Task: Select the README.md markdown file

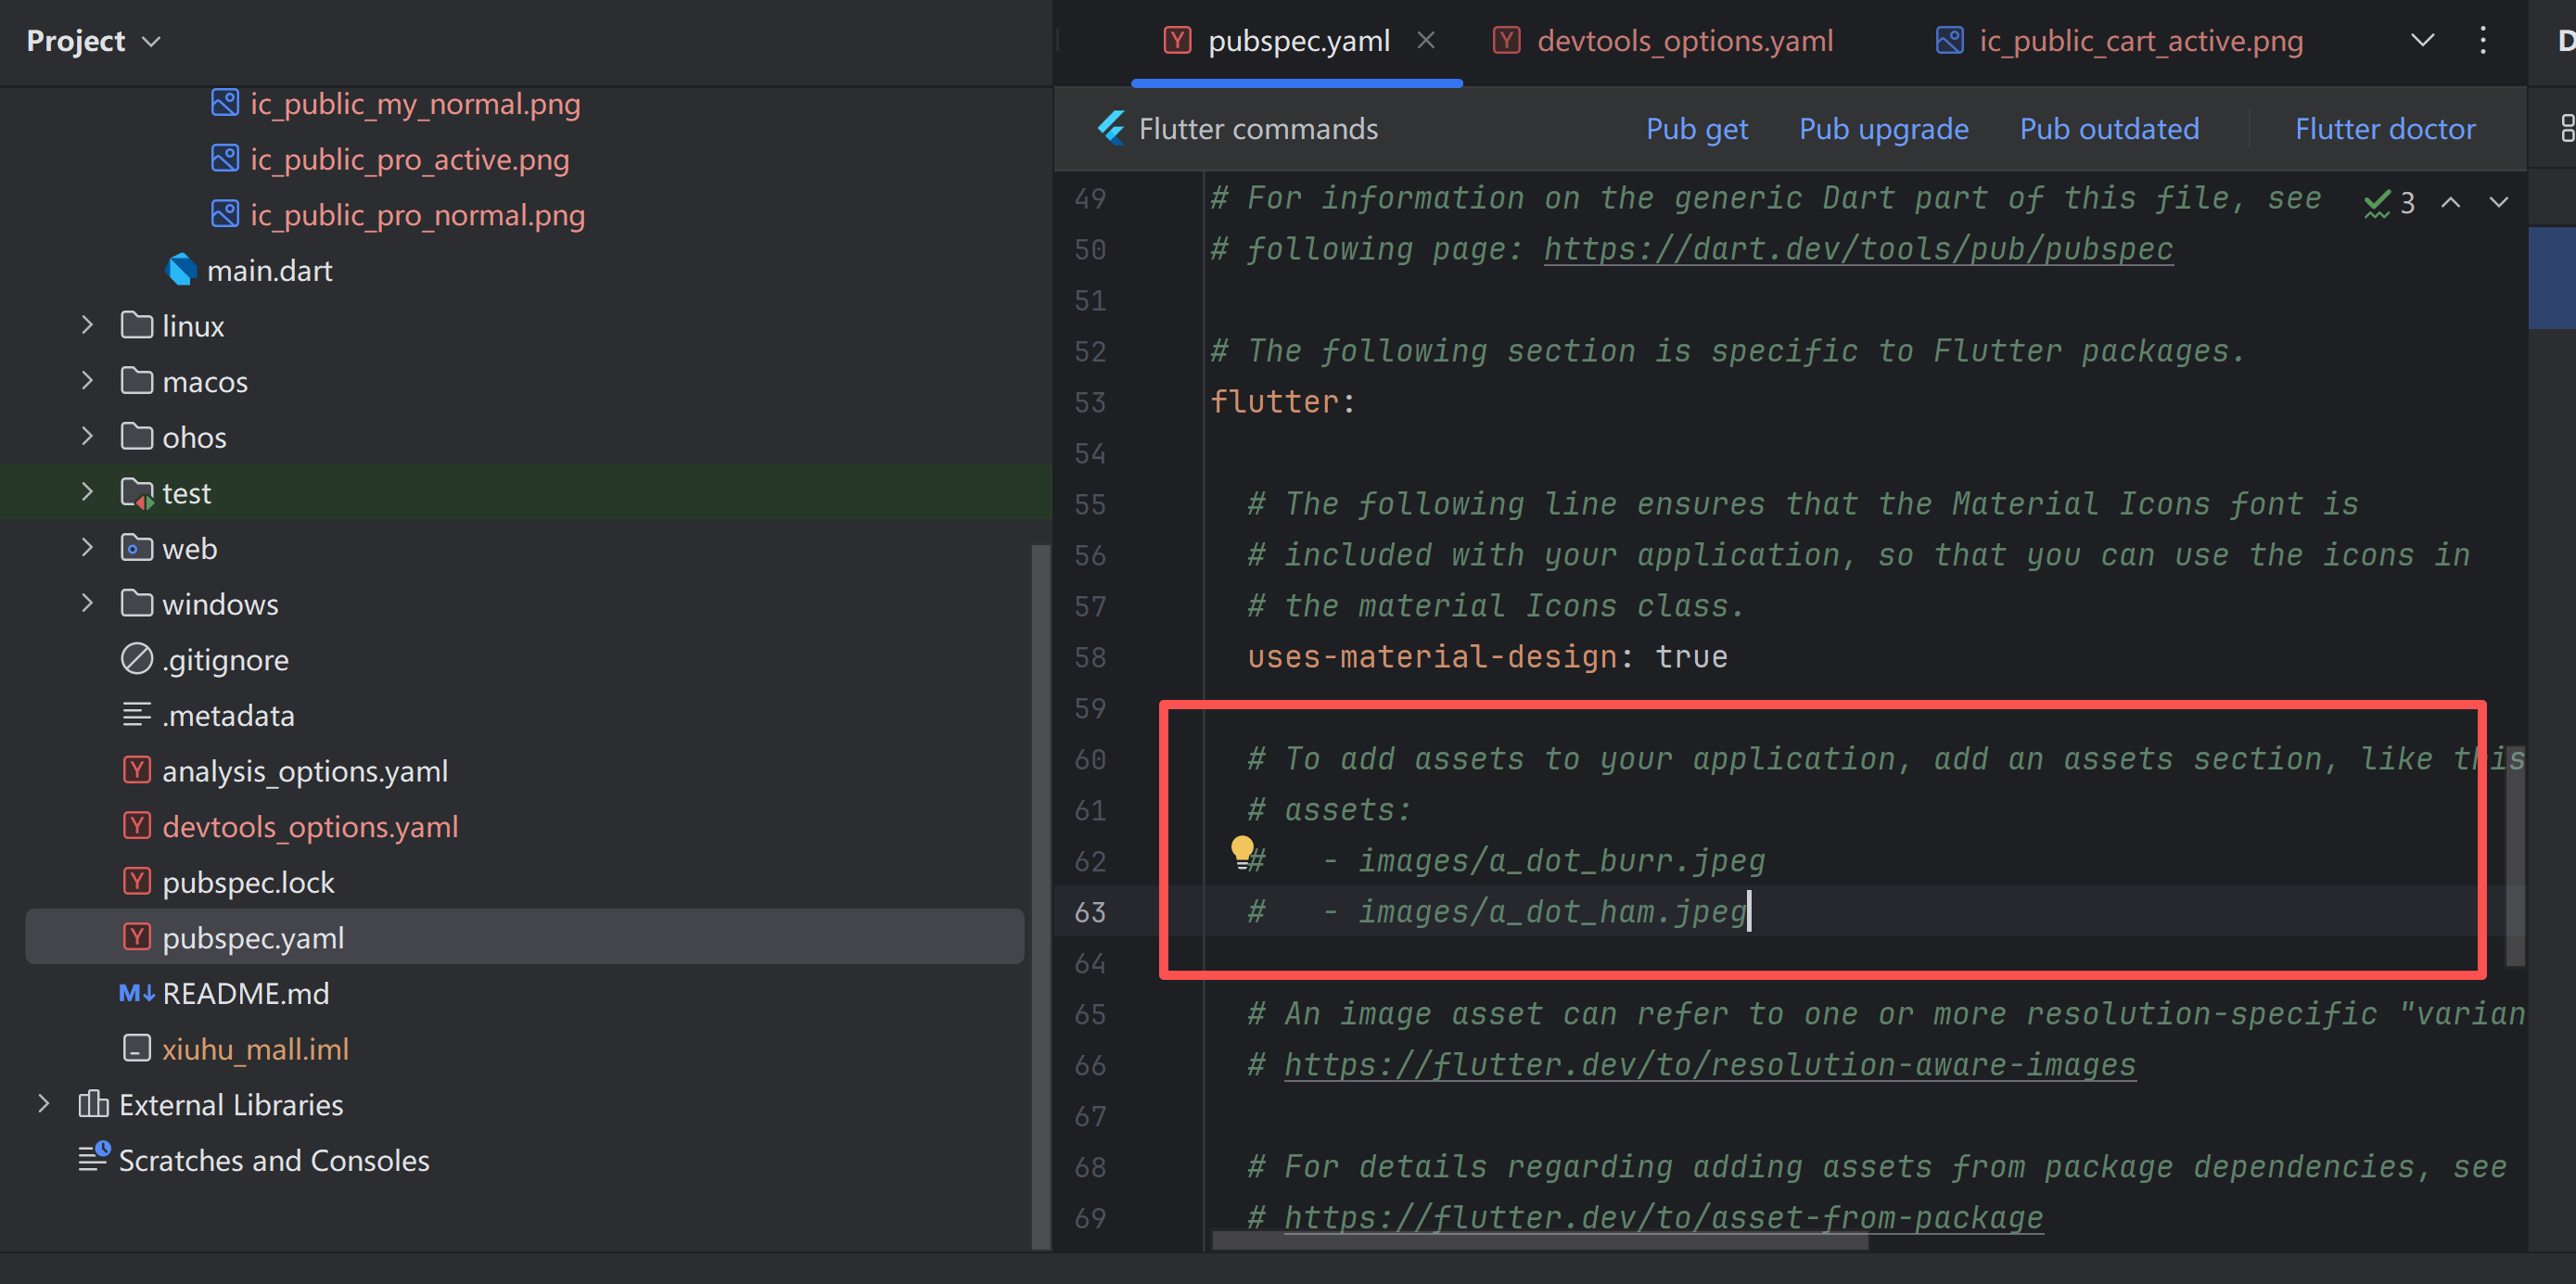Action: click(x=245, y=993)
